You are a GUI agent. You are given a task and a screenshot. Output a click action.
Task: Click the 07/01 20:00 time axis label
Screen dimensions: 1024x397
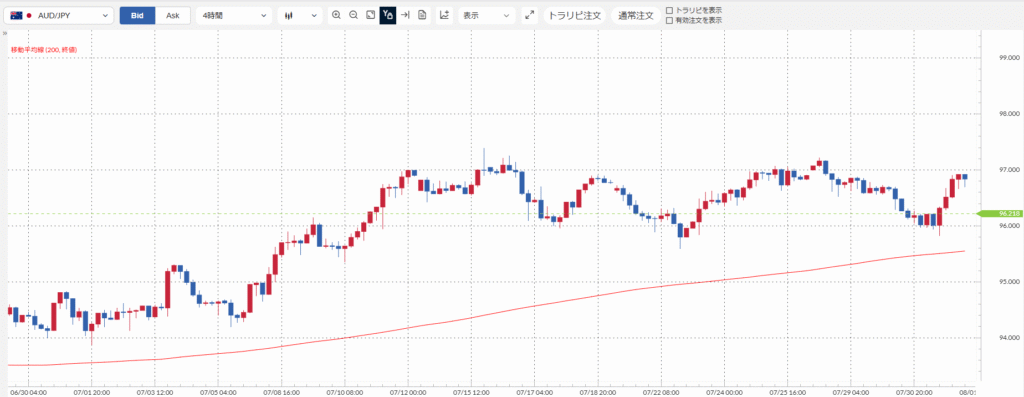[91, 392]
